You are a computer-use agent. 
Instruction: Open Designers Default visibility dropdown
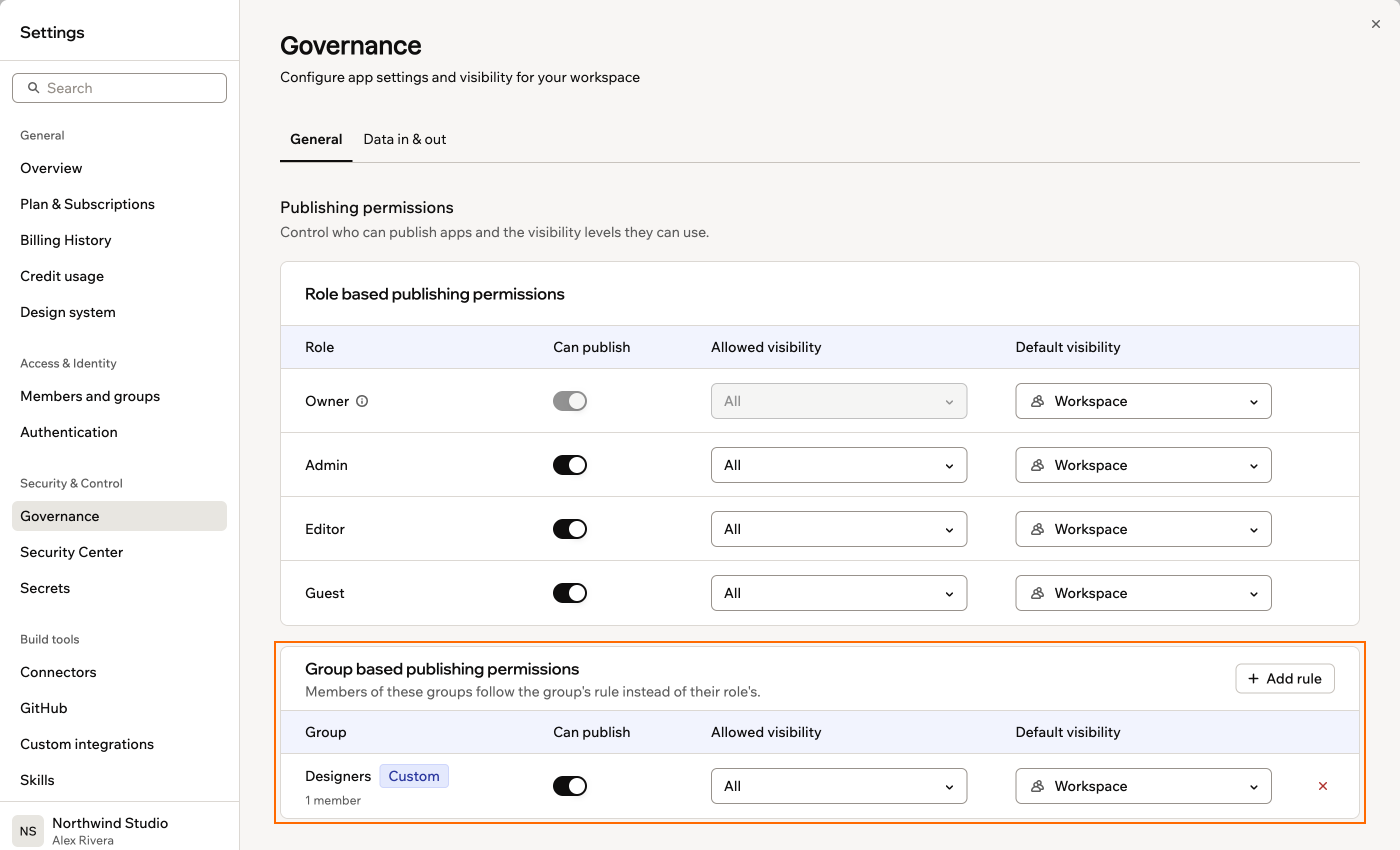(x=1143, y=786)
